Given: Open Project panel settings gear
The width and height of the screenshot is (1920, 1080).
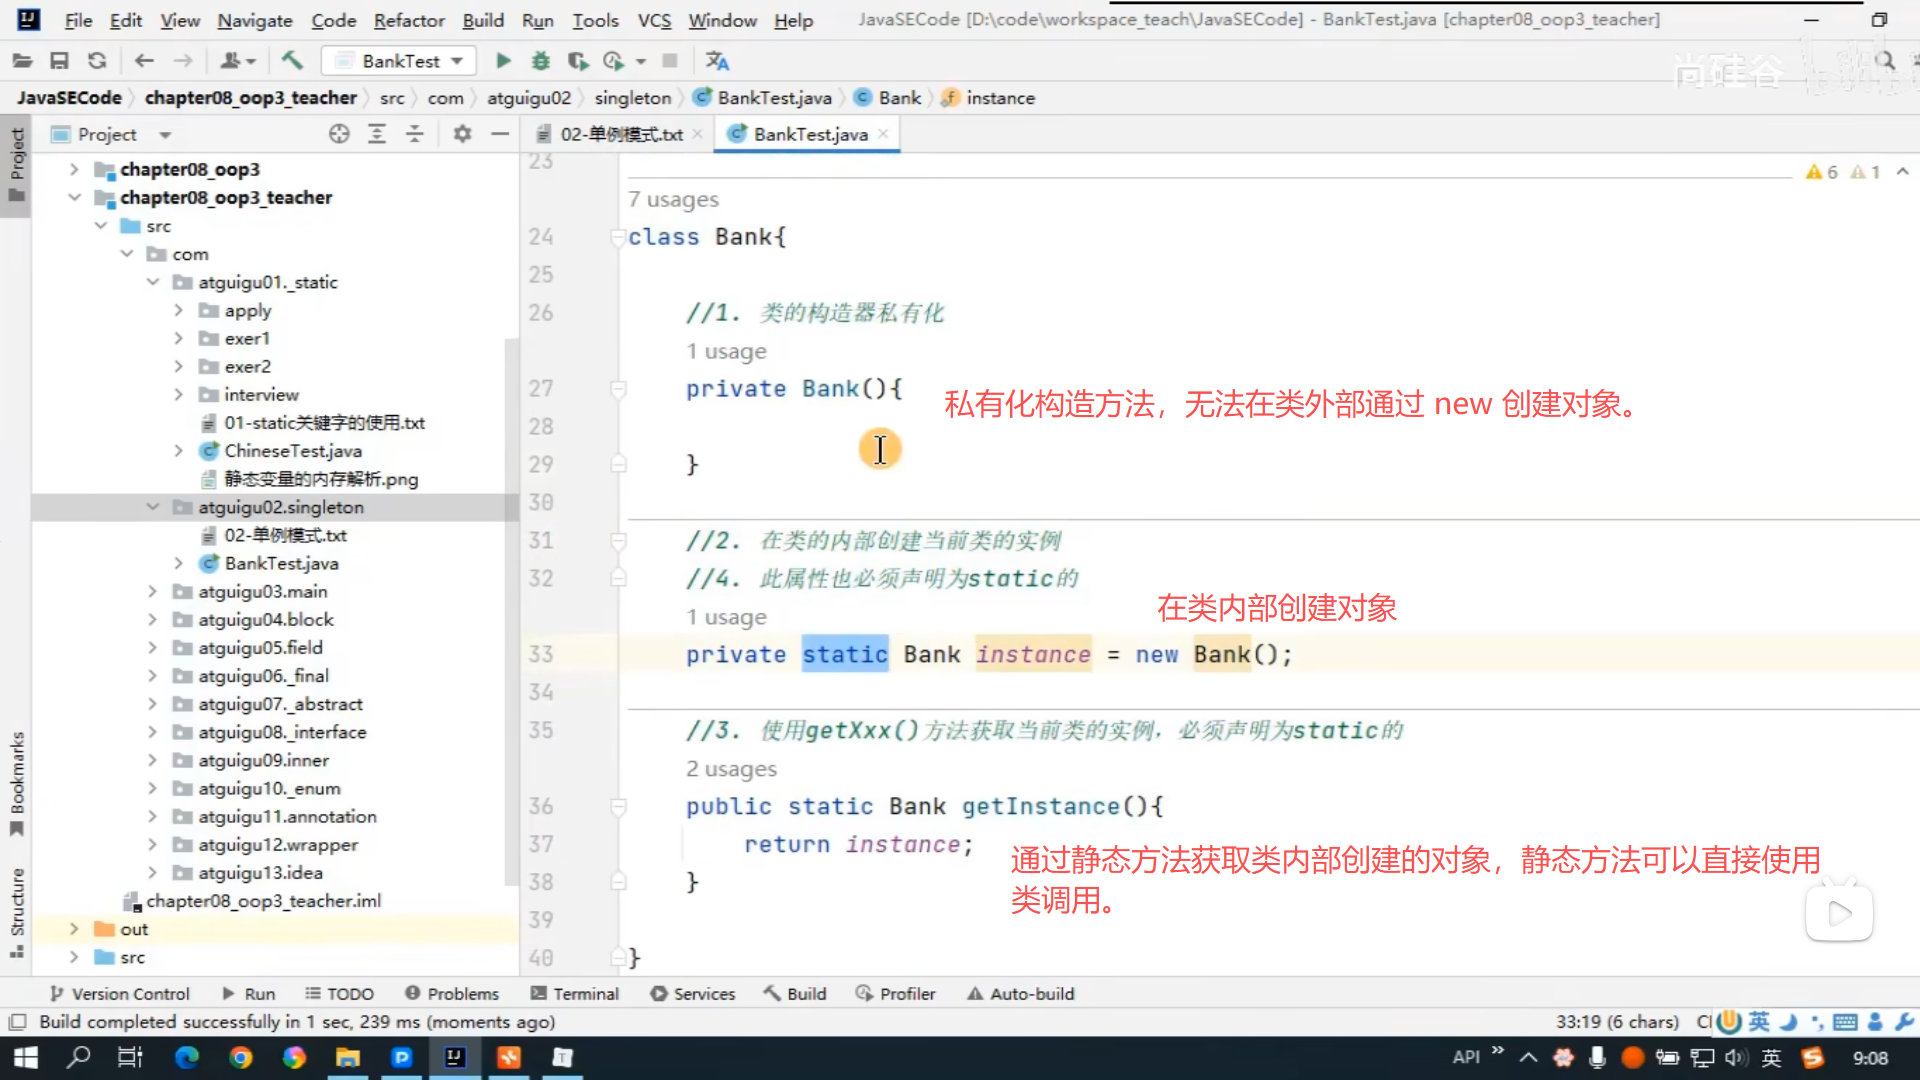Looking at the screenshot, I should pyautogui.click(x=462, y=134).
